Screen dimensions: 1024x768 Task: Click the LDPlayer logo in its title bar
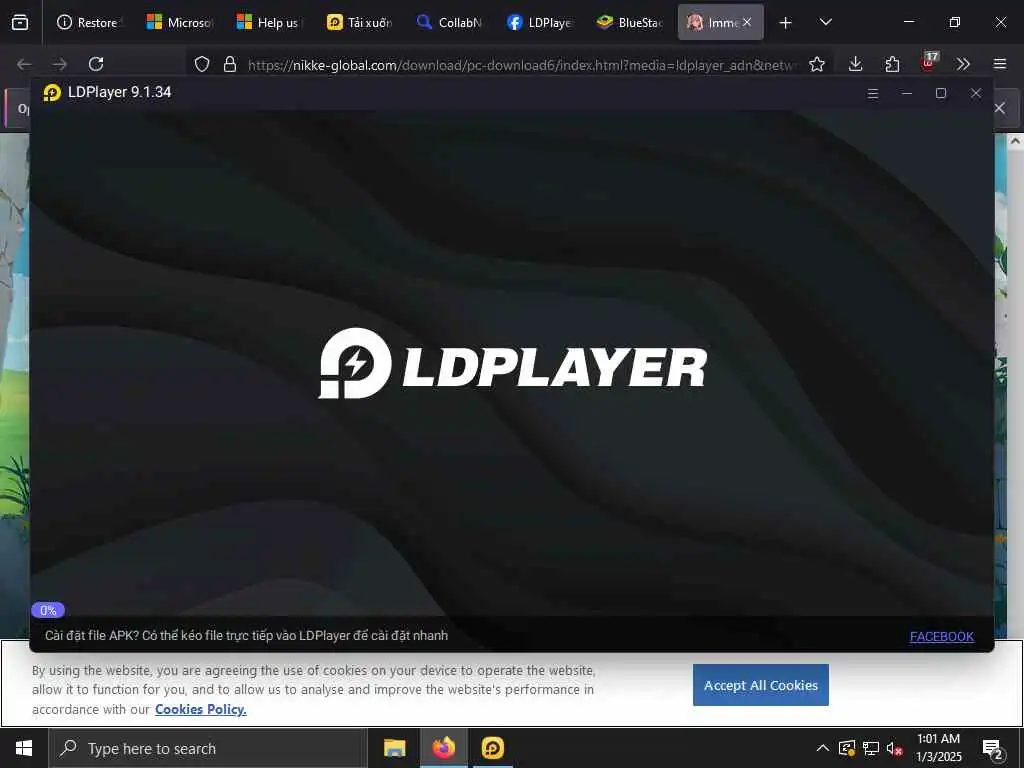tap(52, 93)
